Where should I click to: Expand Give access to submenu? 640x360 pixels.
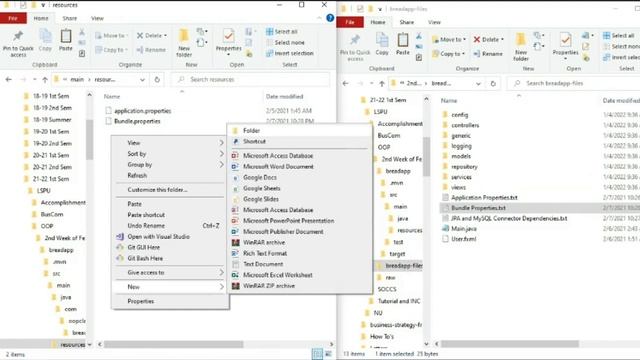(170, 272)
